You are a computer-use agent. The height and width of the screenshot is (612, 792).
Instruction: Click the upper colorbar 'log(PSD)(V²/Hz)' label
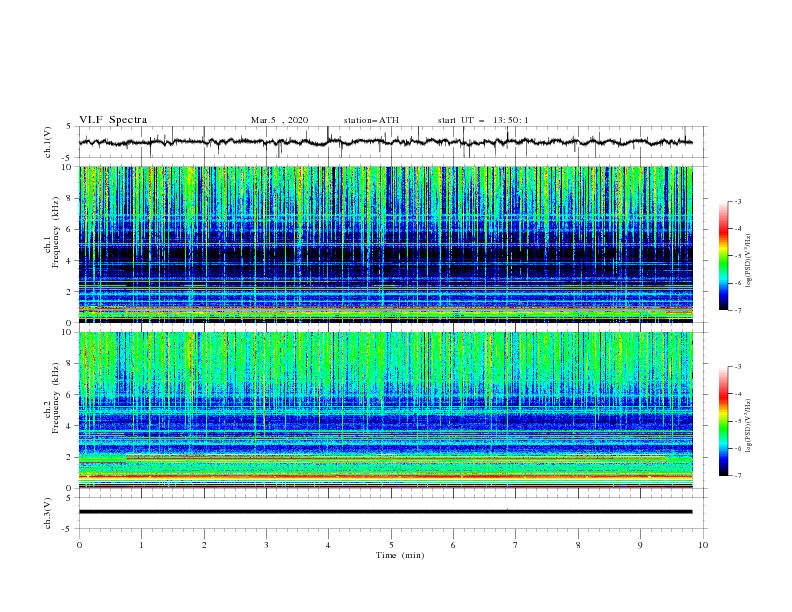[748, 261]
